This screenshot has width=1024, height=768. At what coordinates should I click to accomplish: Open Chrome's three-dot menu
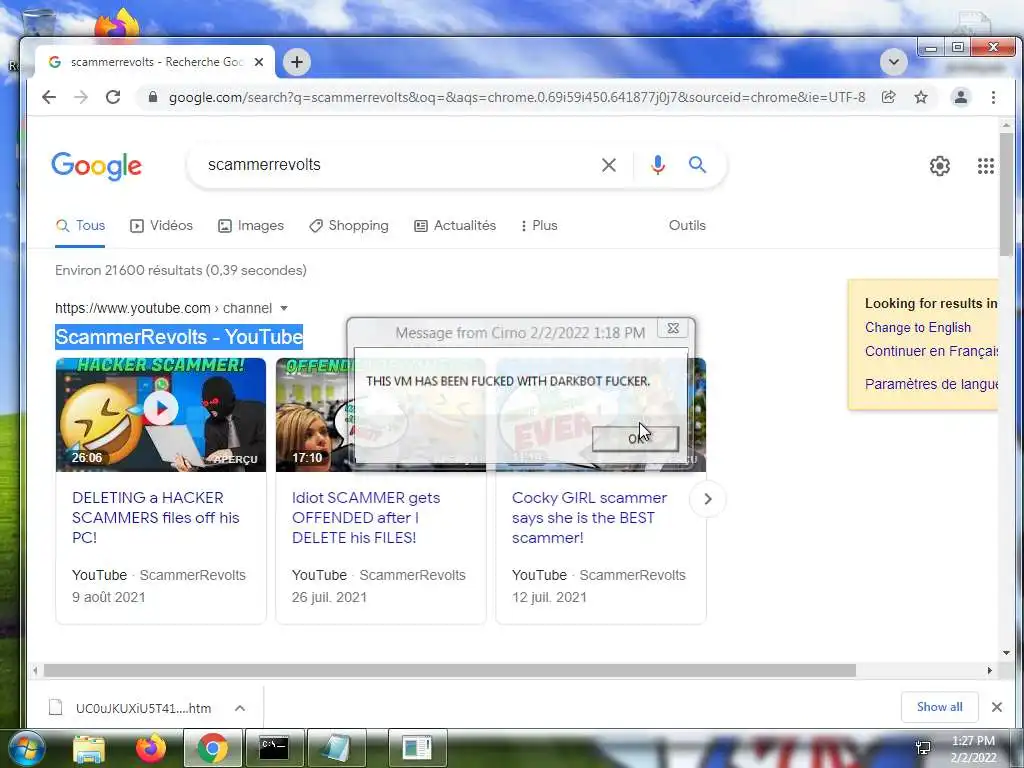993,97
